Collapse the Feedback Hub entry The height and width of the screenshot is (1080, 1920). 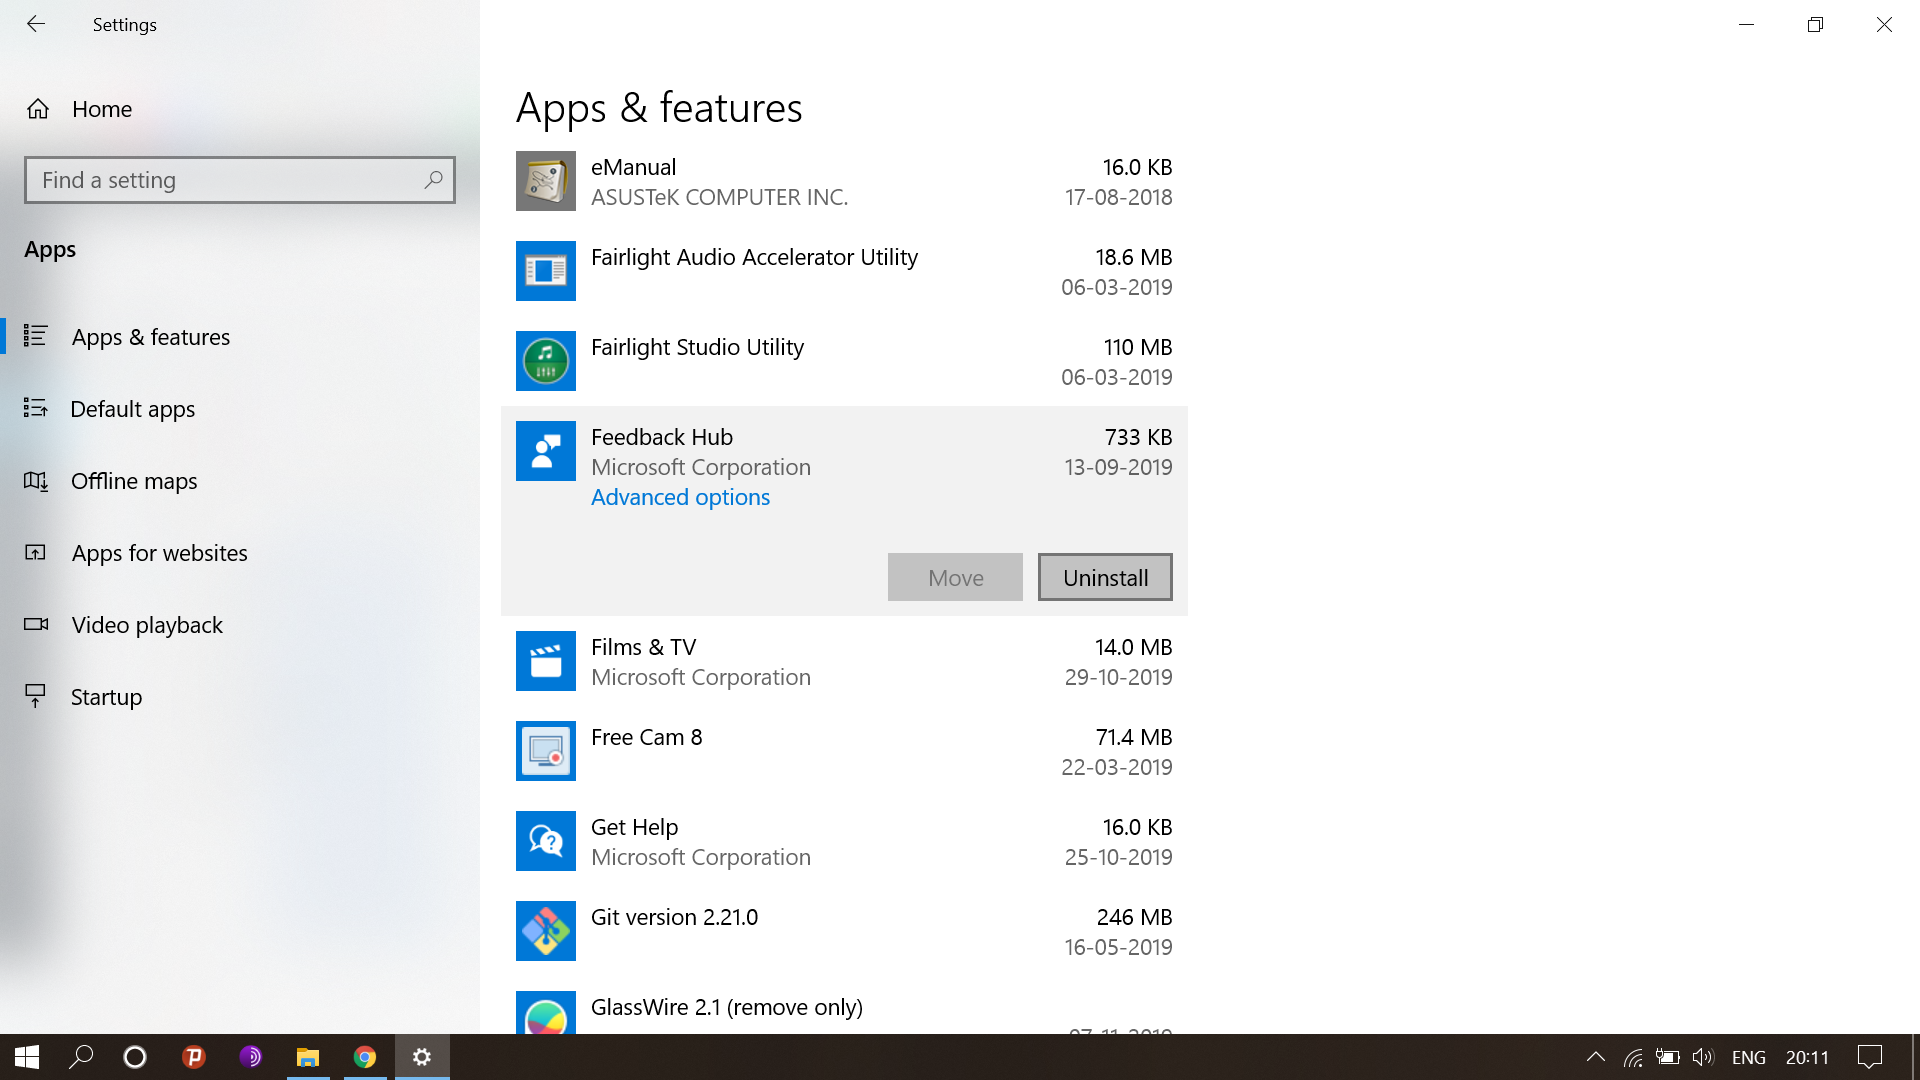843,451
